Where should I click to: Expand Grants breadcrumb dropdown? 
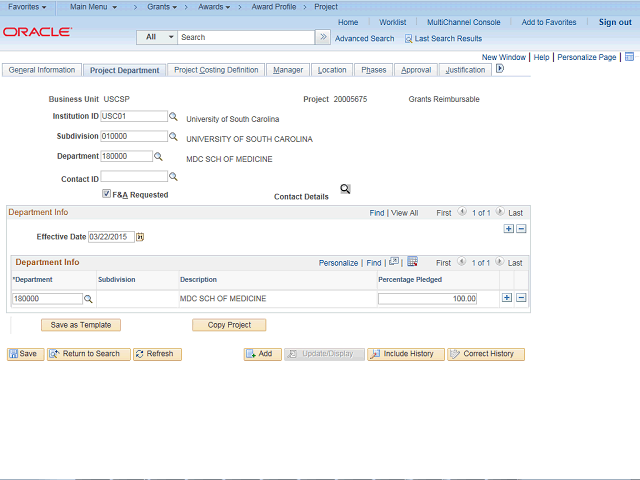tap(162, 7)
